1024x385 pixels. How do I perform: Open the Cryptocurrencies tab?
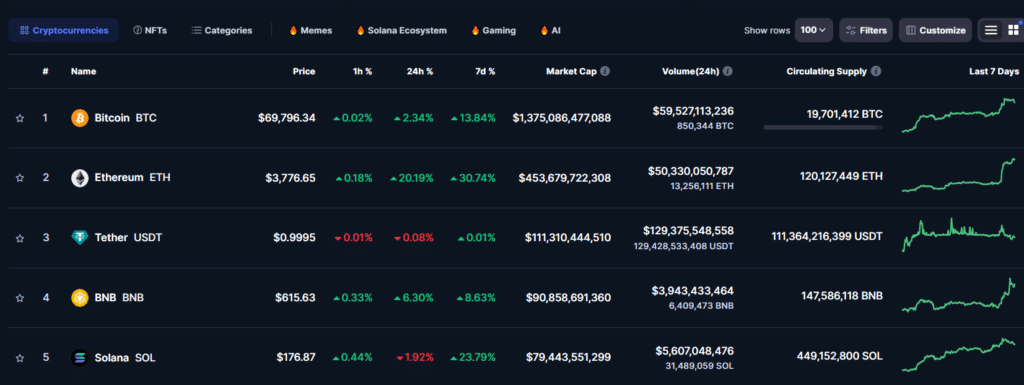pyautogui.click(x=63, y=30)
